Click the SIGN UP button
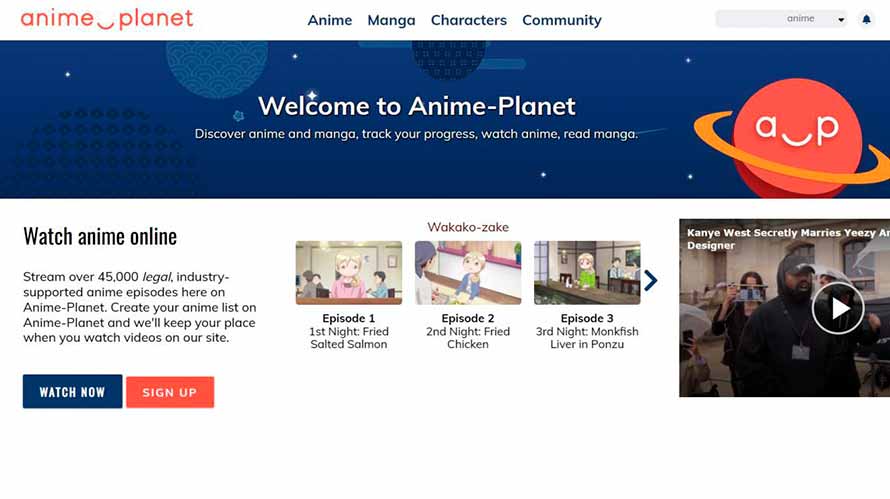890x499 pixels. pyautogui.click(x=170, y=393)
